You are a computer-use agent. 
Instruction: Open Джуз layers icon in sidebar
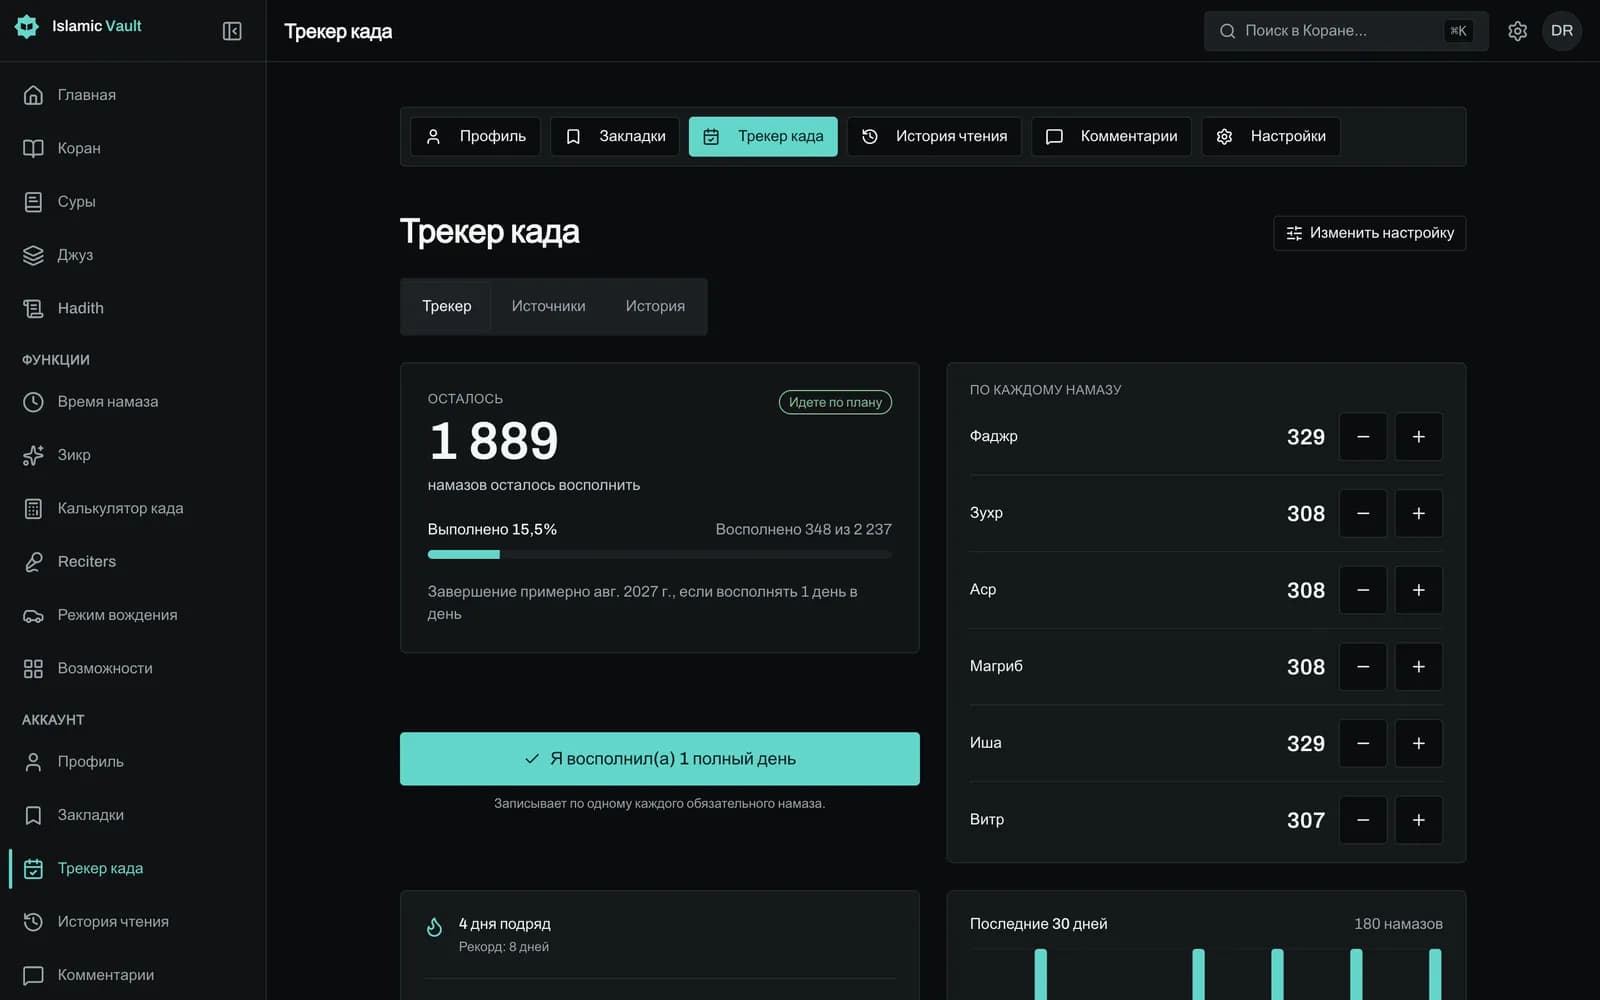click(33, 255)
